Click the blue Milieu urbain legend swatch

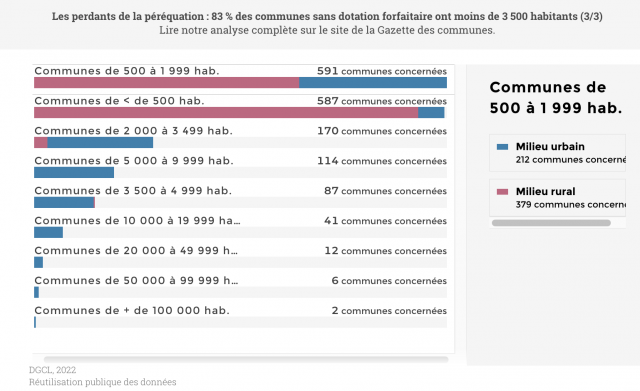tap(502, 147)
